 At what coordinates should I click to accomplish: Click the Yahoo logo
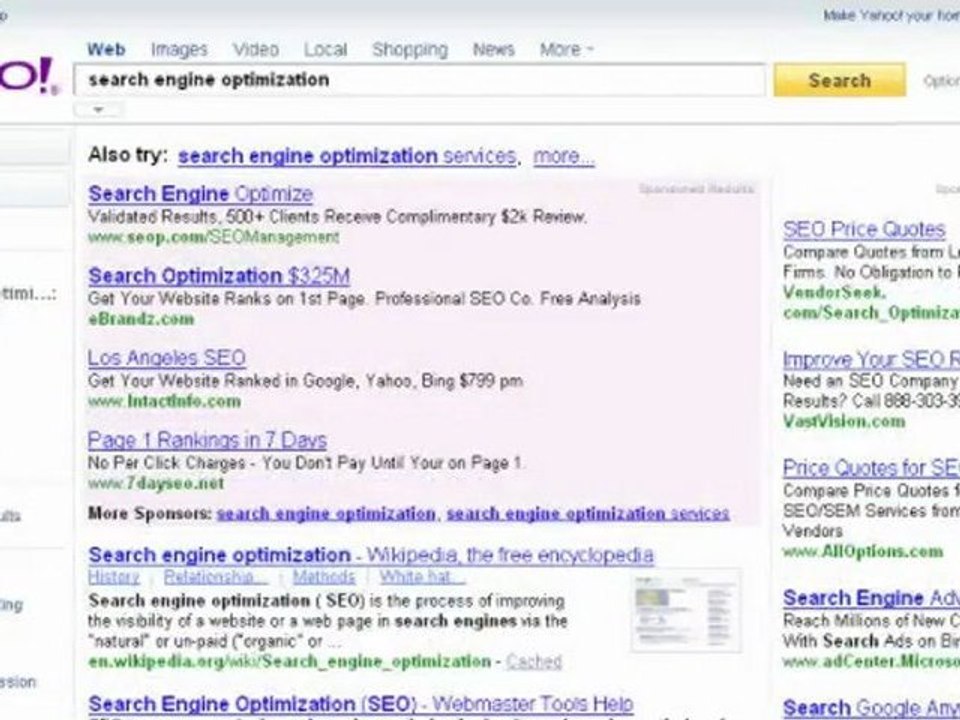(29, 77)
